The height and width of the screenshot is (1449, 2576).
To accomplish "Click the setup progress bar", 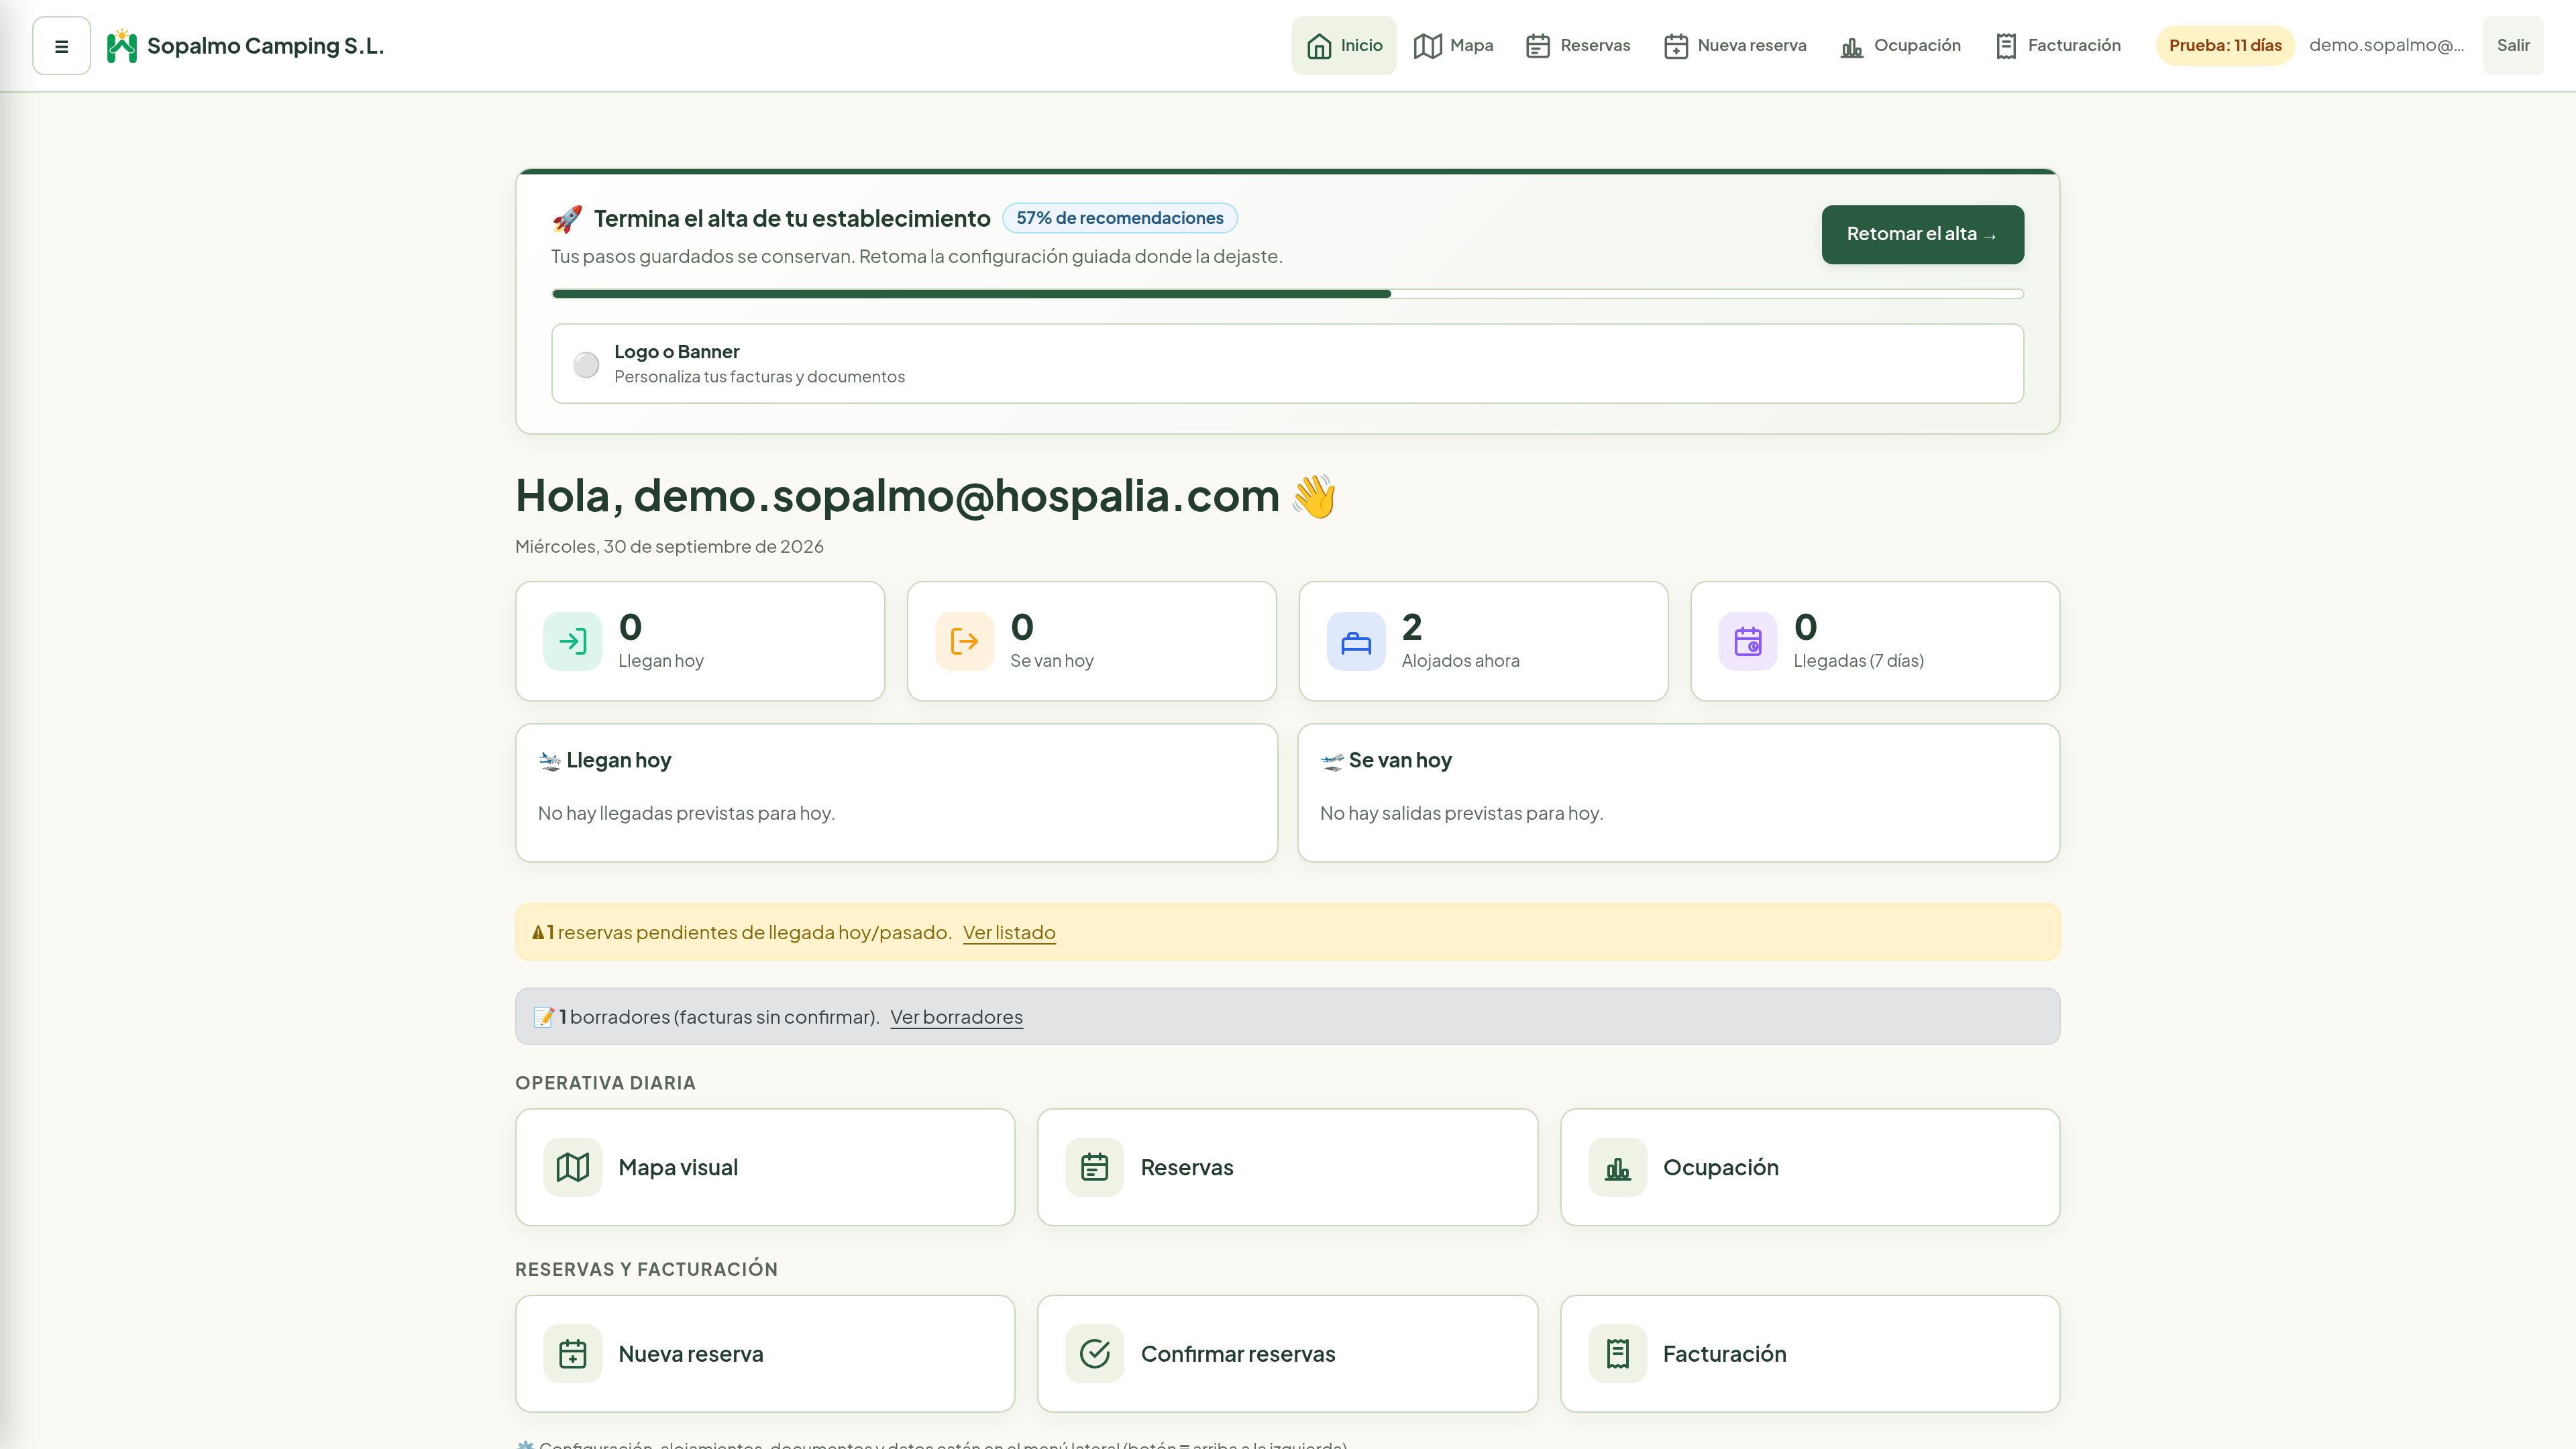I will (x=1287, y=294).
